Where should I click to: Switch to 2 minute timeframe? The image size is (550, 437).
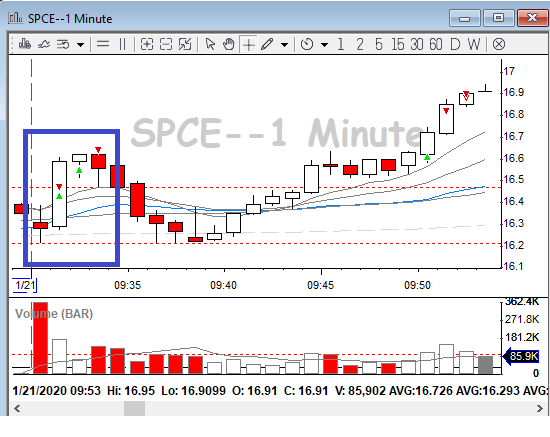[360, 45]
